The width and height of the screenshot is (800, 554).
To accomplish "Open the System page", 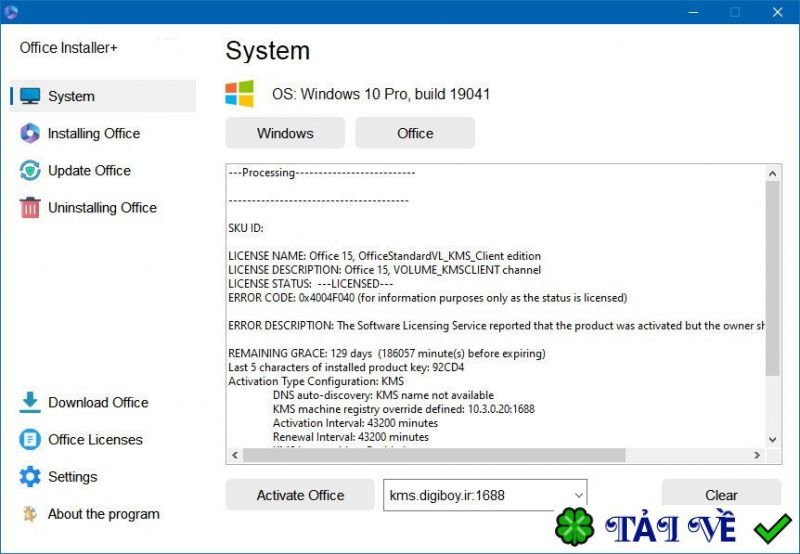I will [103, 96].
